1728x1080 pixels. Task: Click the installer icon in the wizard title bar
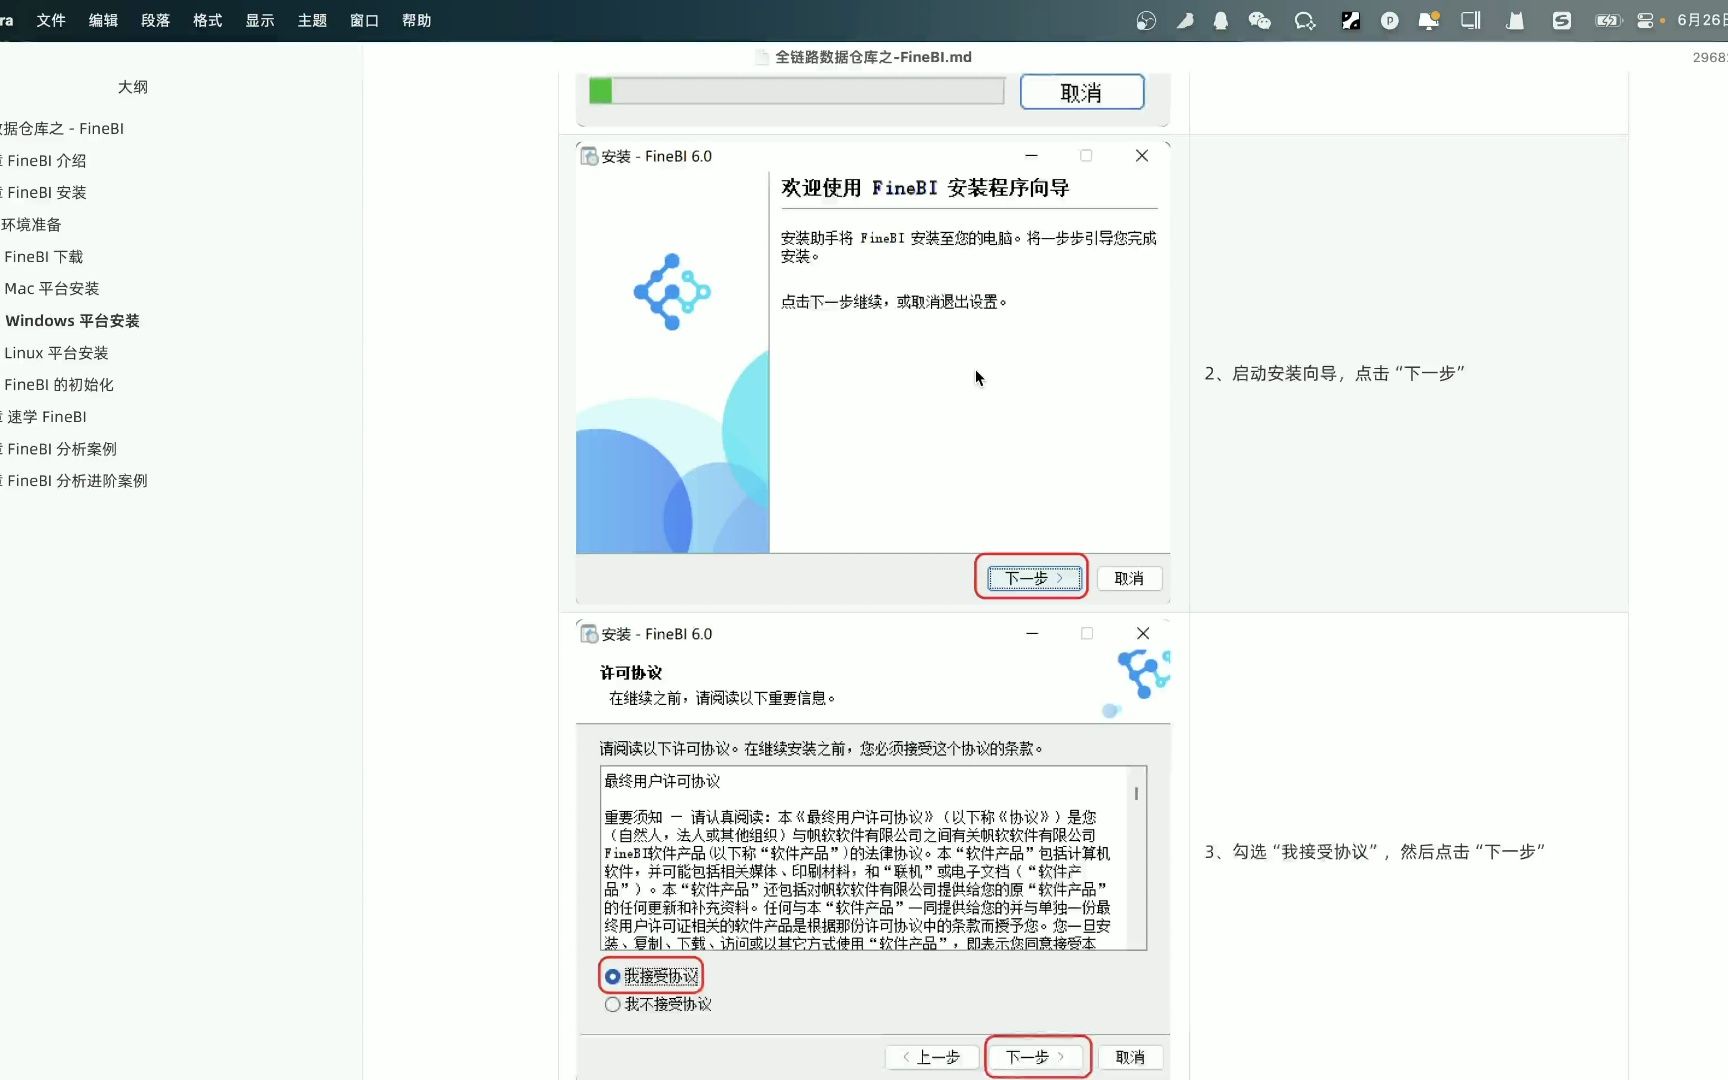pos(589,156)
